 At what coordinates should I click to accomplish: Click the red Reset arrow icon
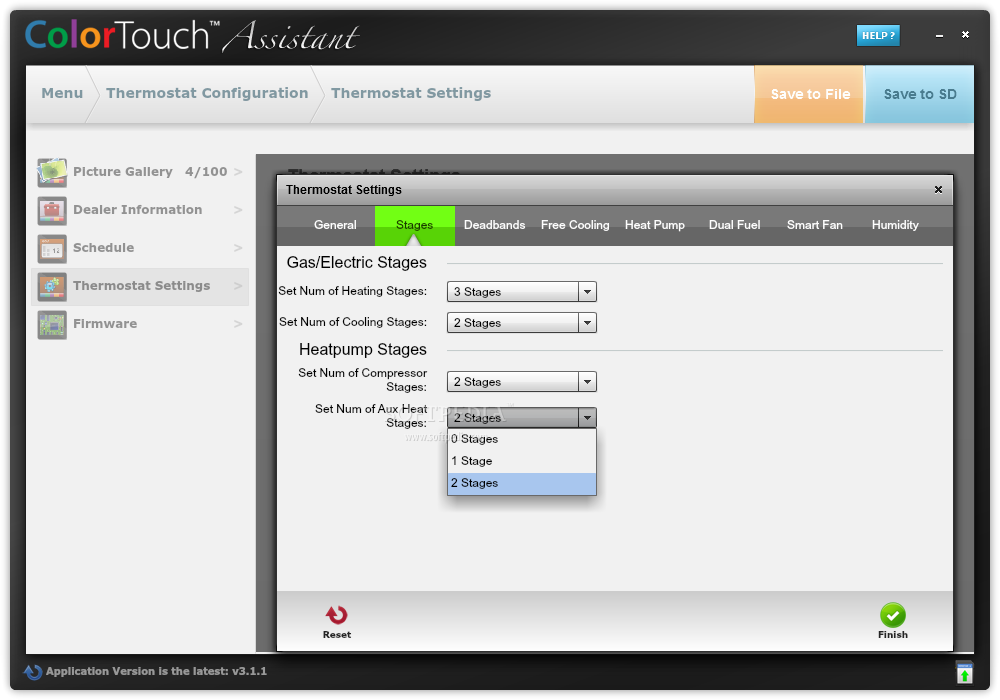pos(336,615)
